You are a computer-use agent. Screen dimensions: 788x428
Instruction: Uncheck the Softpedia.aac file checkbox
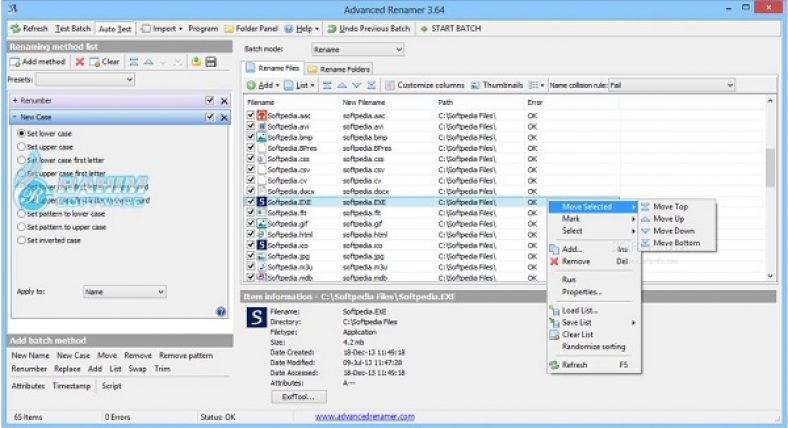(251, 116)
